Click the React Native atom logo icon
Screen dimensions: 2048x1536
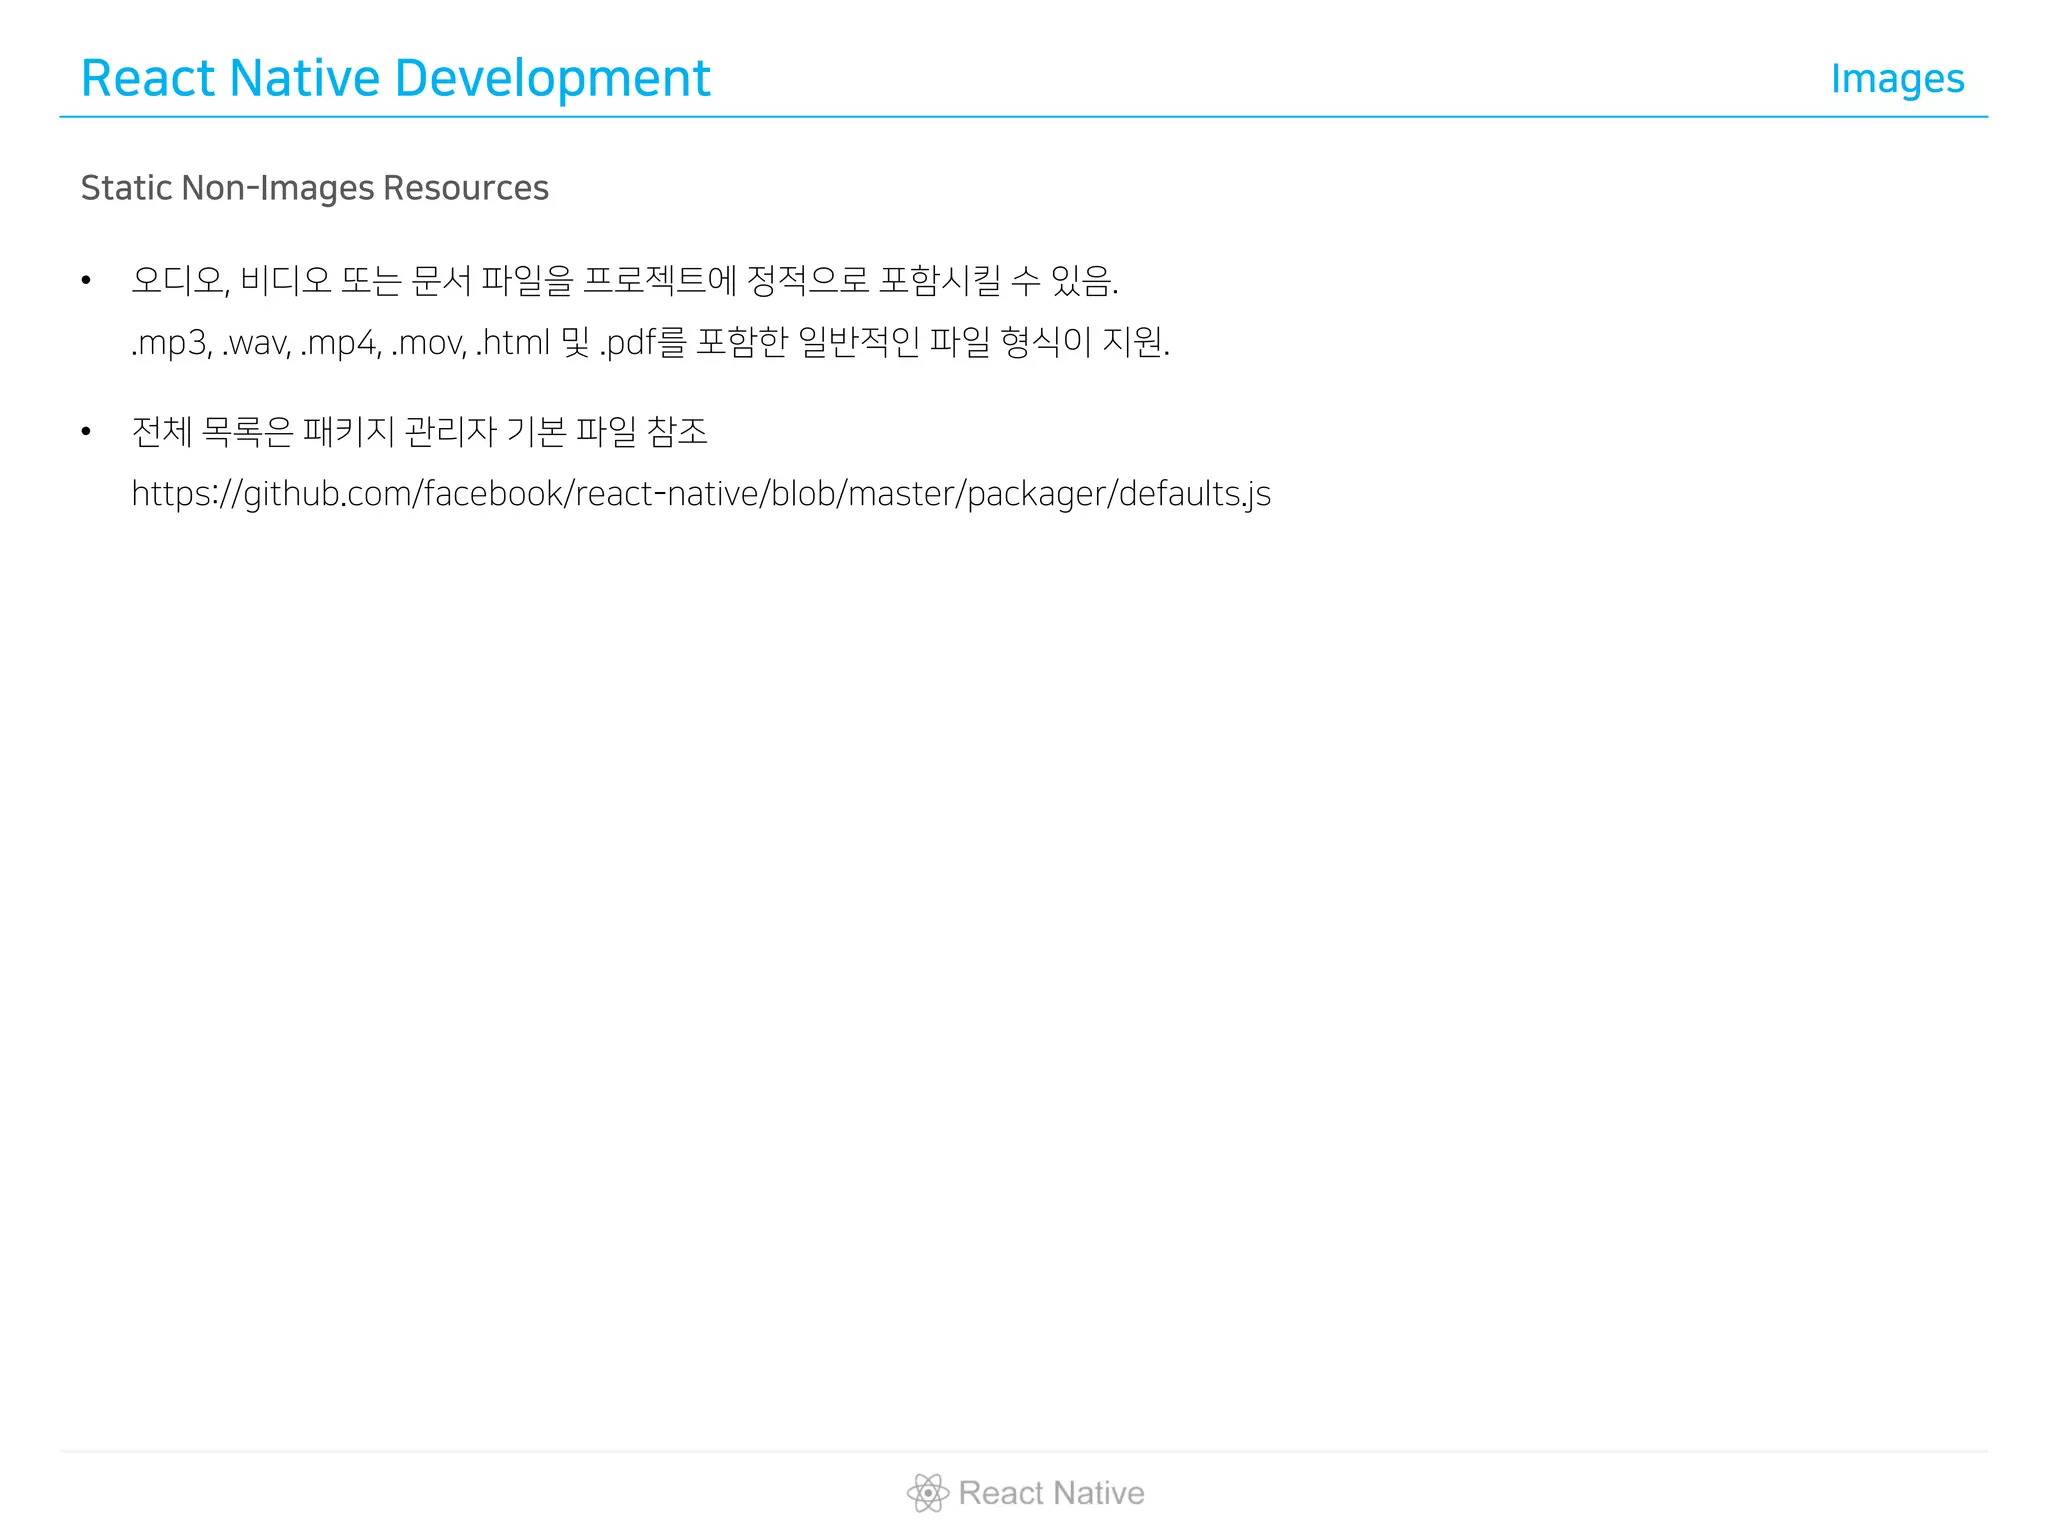pyautogui.click(x=928, y=1492)
